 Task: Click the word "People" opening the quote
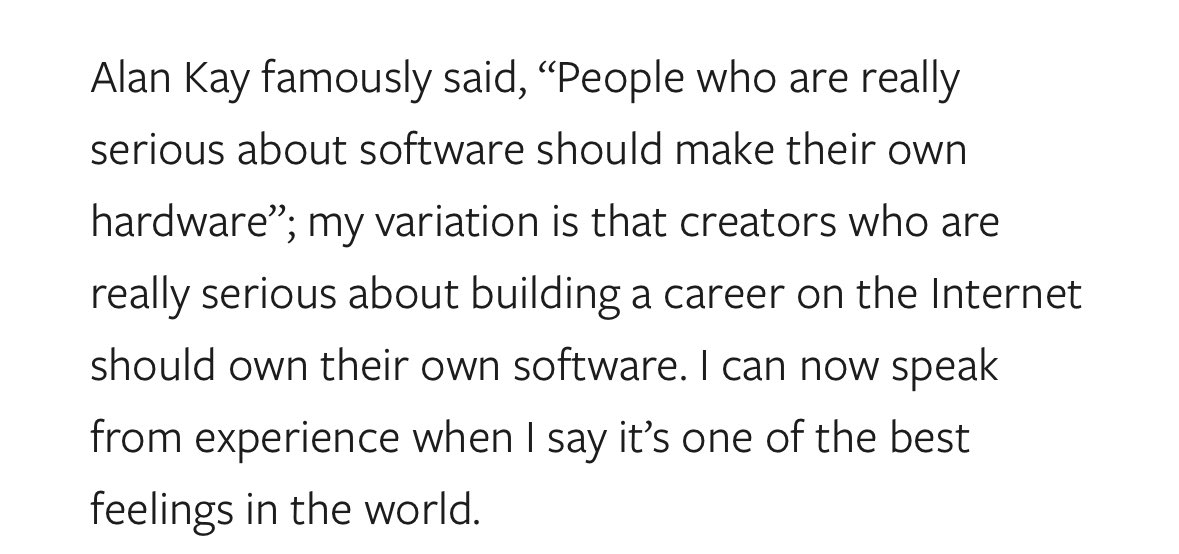tap(619, 80)
